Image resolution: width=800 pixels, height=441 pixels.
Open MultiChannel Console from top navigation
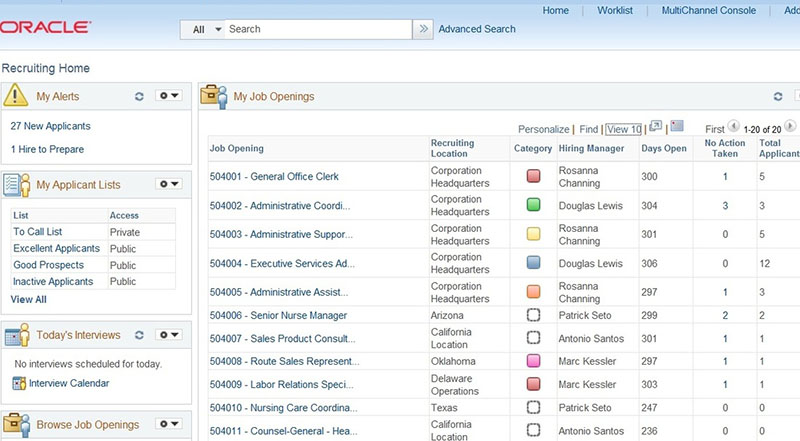(708, 10)
